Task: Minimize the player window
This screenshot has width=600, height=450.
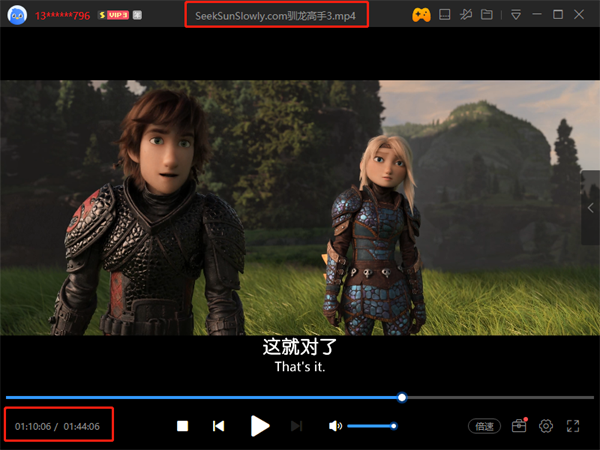Action: 537,14
